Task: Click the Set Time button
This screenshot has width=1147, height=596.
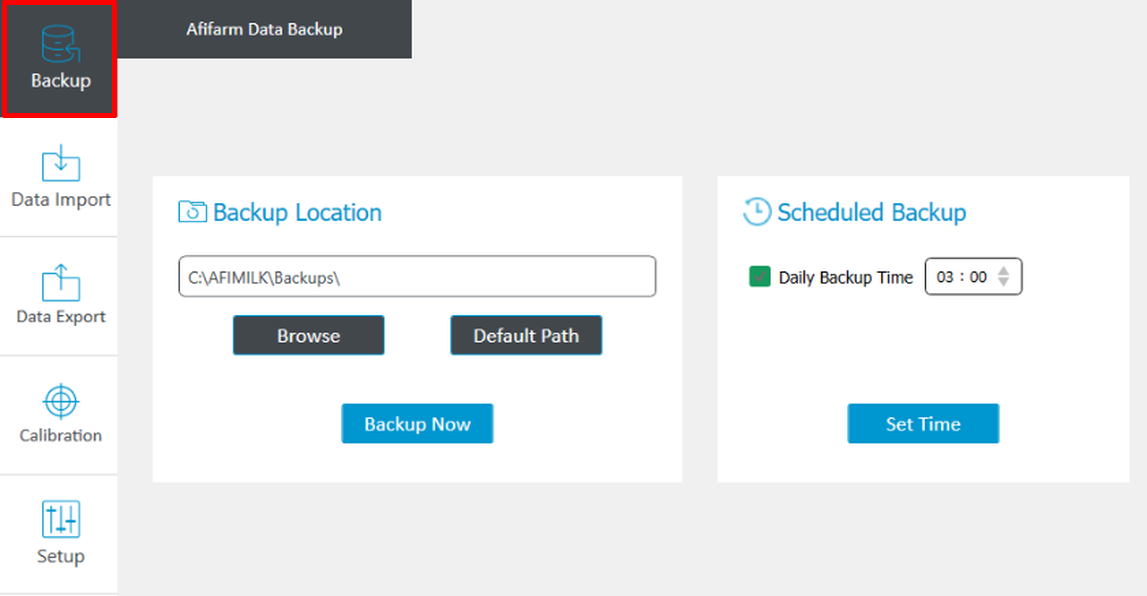Action: point(923,423)
